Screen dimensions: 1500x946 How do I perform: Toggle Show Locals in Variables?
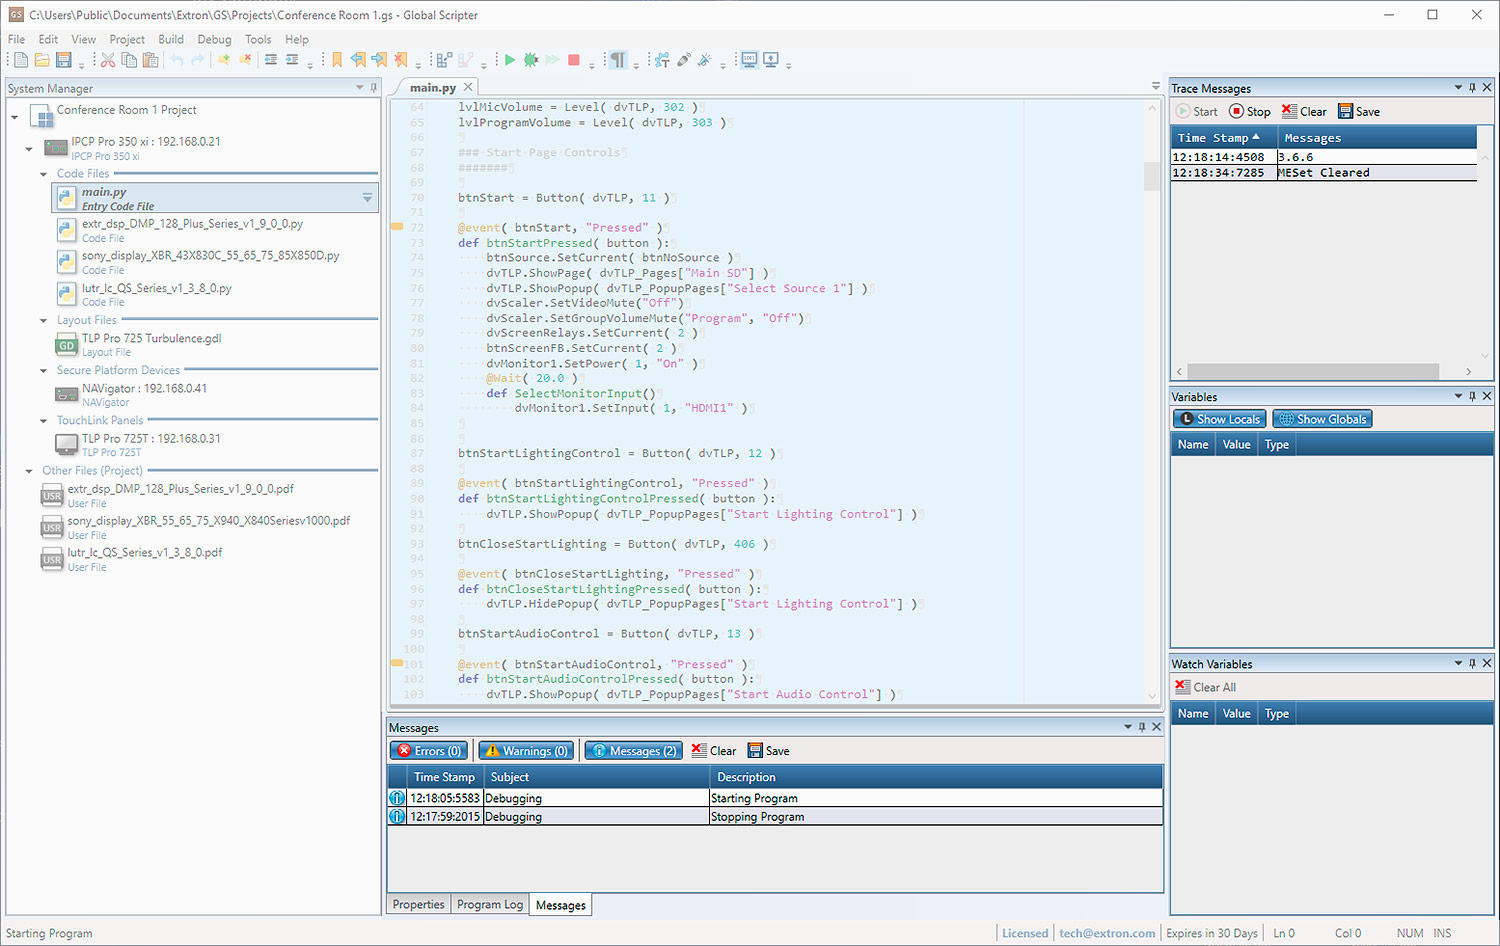[x=1220, y=419]
